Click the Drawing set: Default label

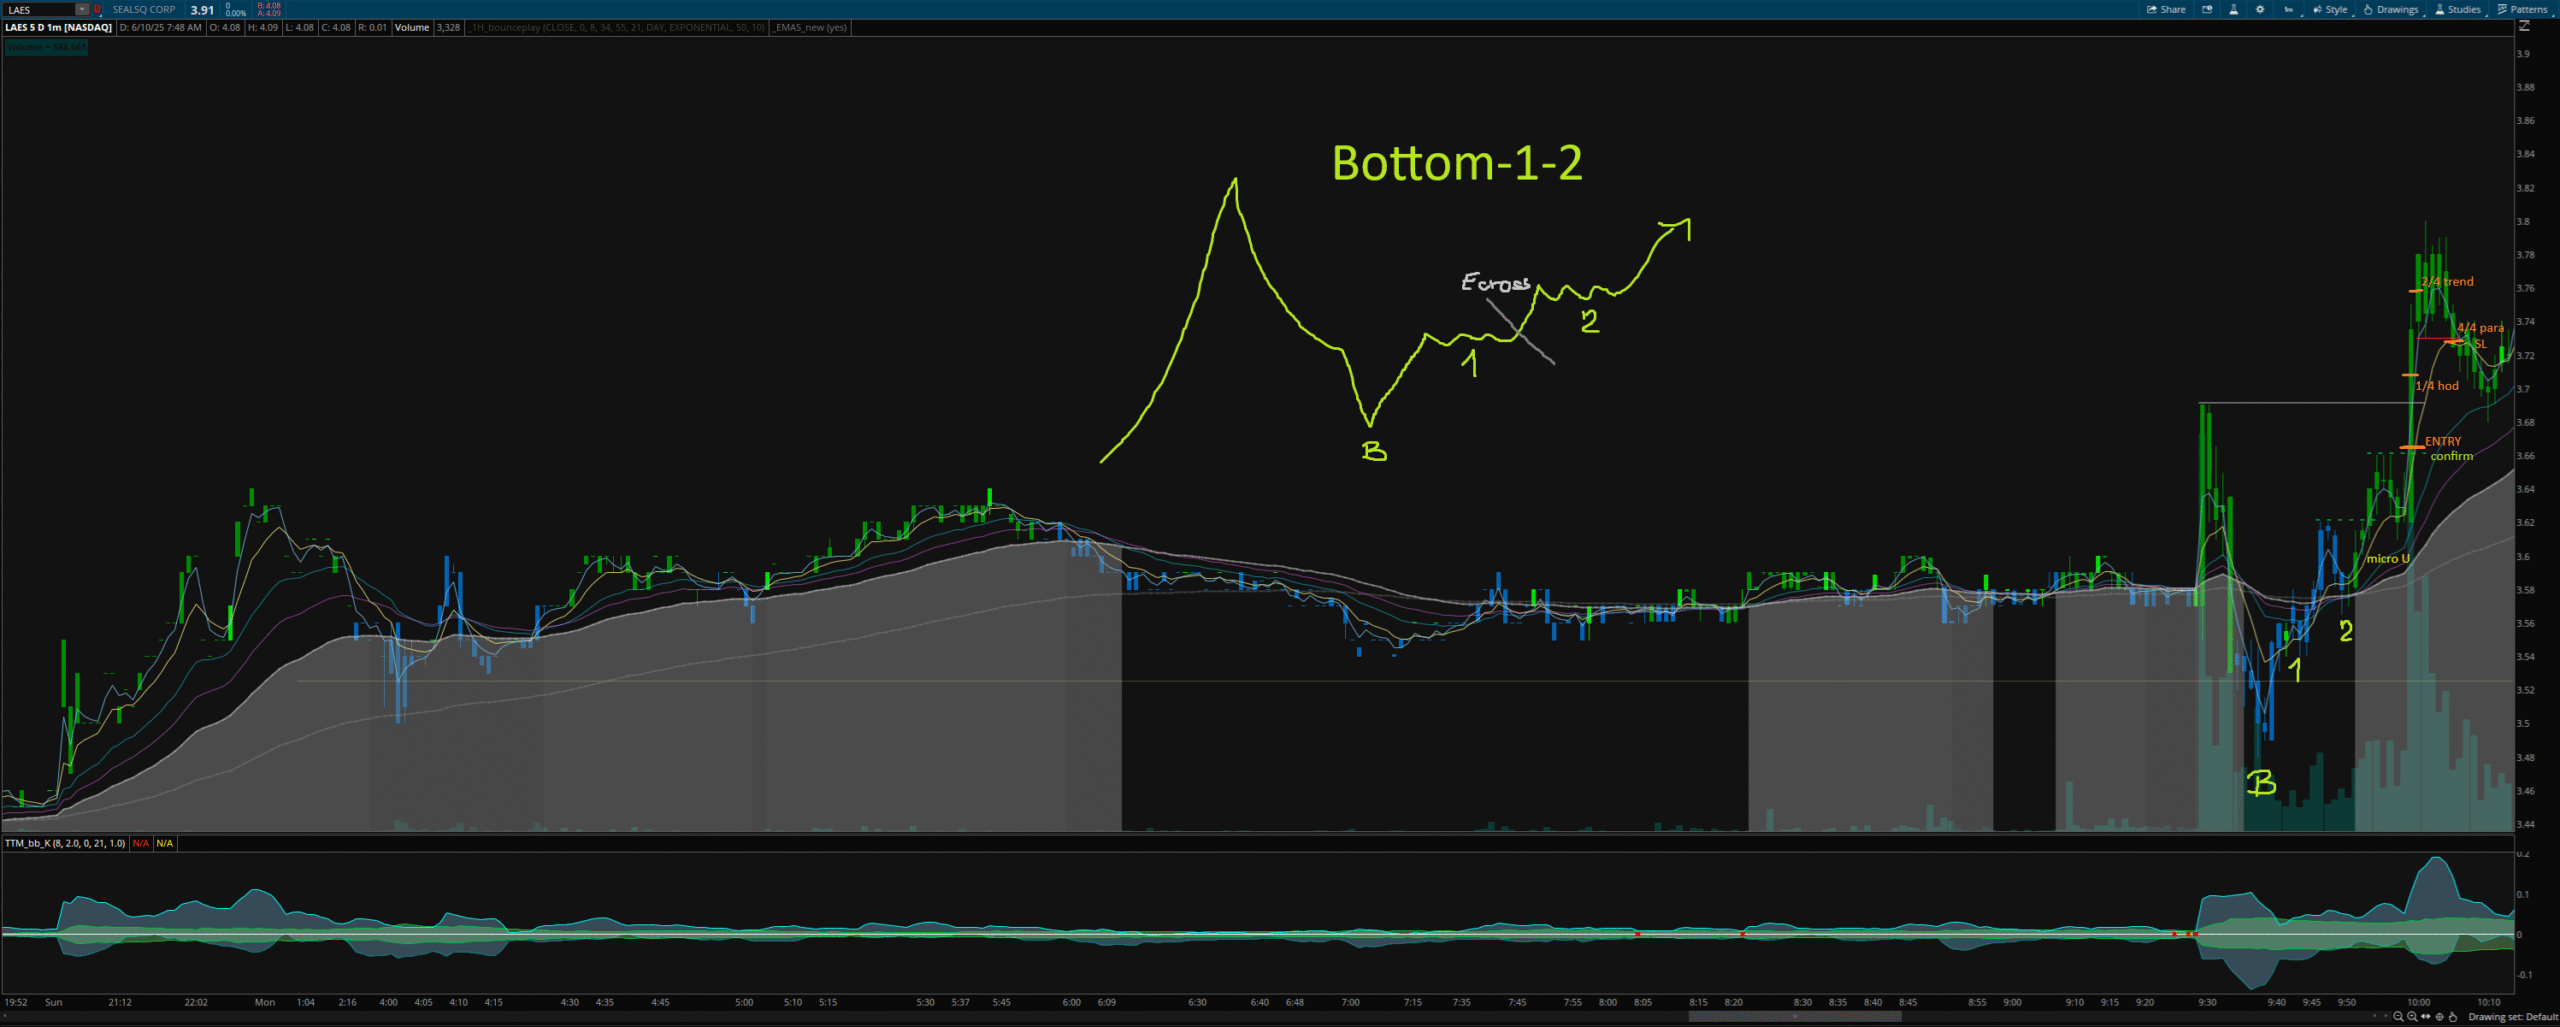(2512, 1017)
